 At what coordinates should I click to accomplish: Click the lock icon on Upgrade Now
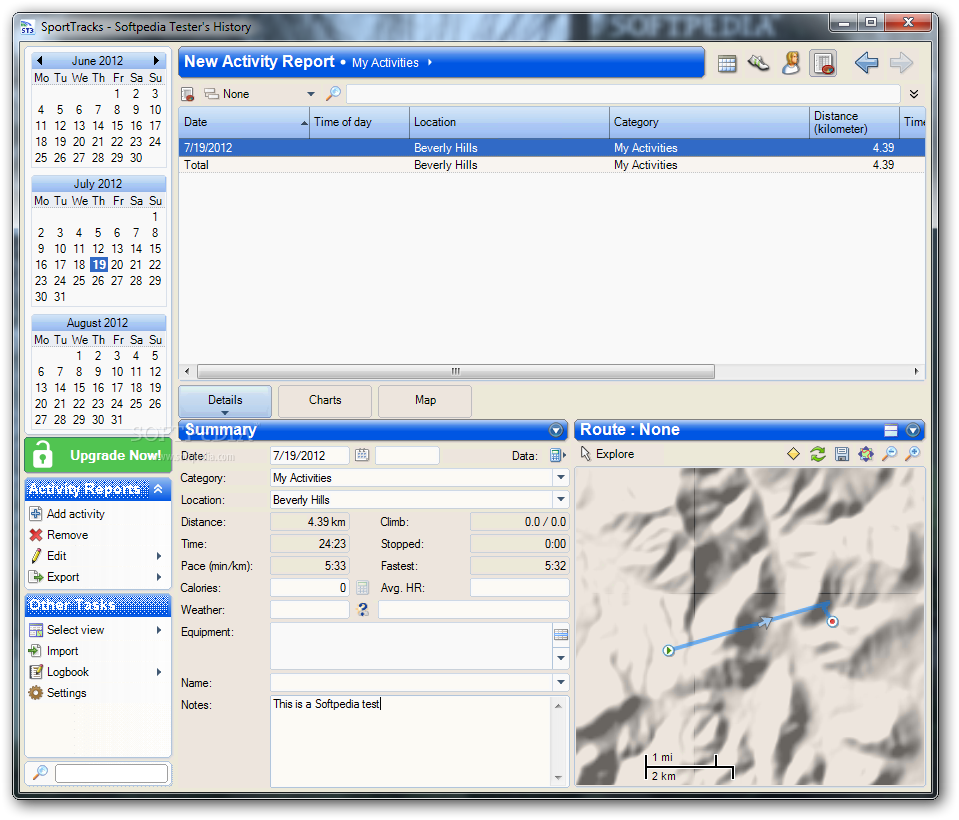[x=42, y=455]
